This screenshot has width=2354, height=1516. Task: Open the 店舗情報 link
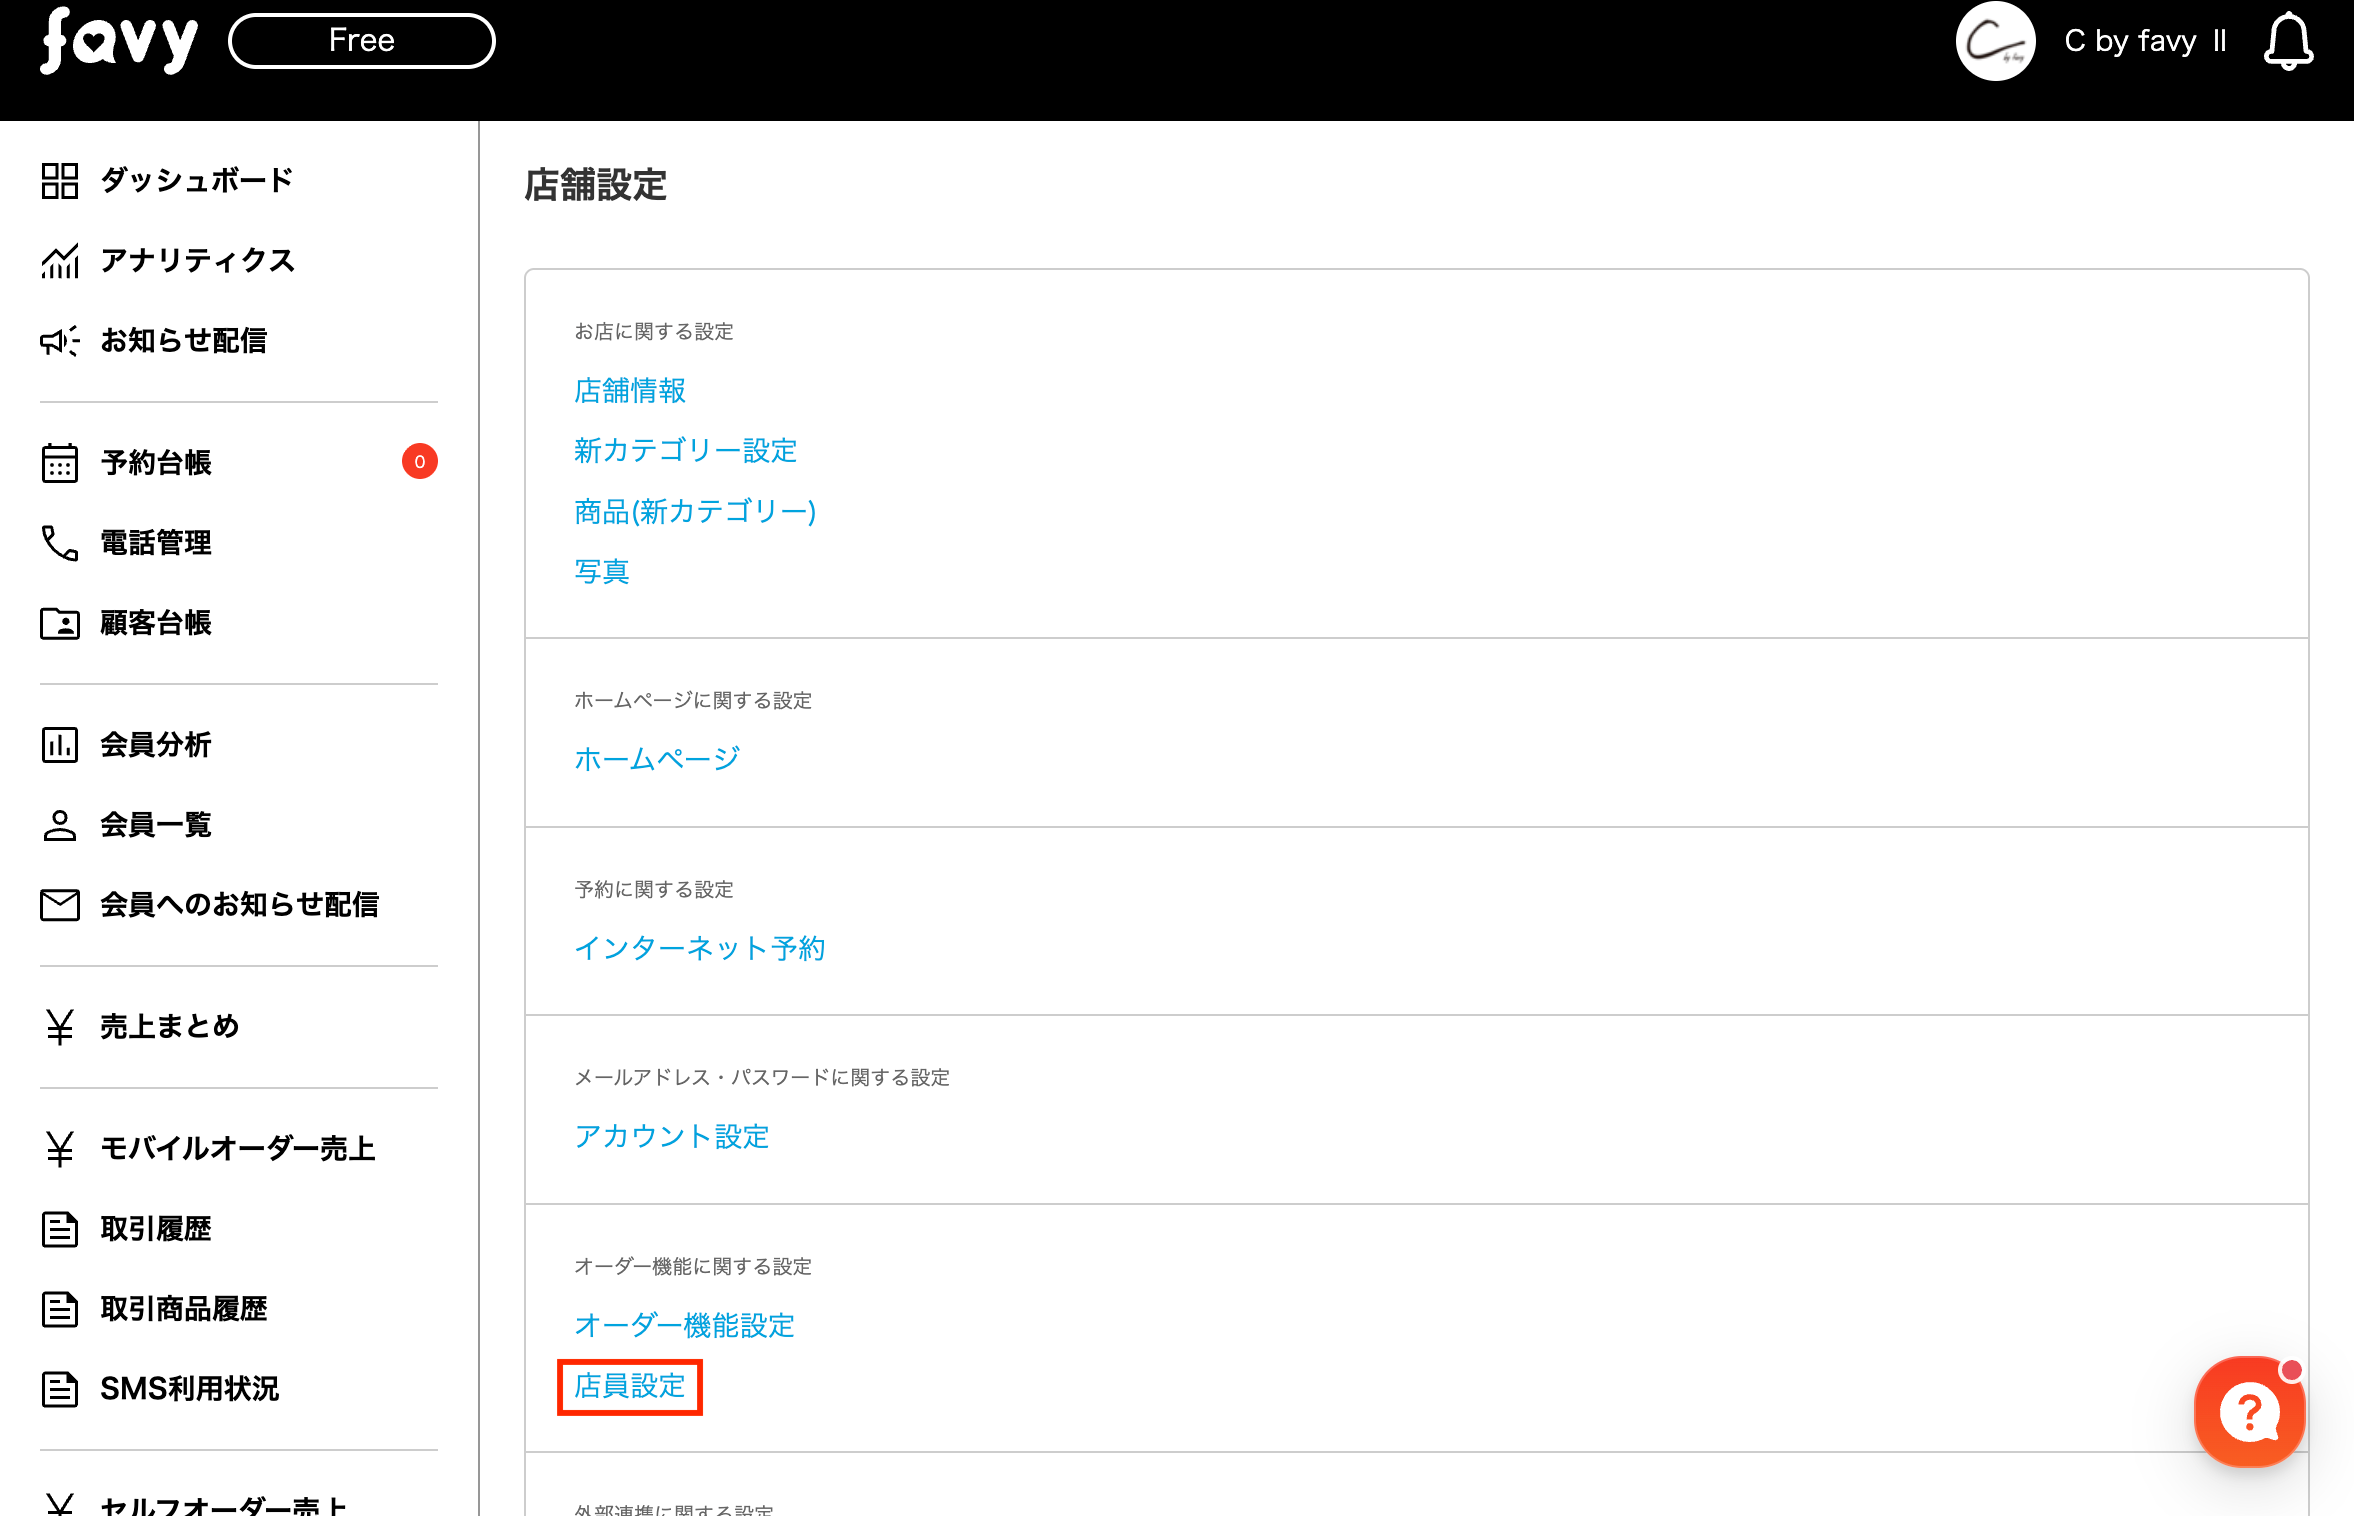click(x=630, y=391)
